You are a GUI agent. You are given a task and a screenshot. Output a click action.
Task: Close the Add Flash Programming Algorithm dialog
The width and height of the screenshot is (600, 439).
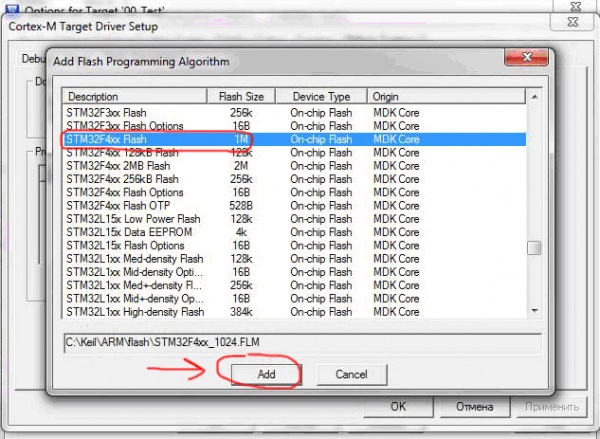click(527, 57)
